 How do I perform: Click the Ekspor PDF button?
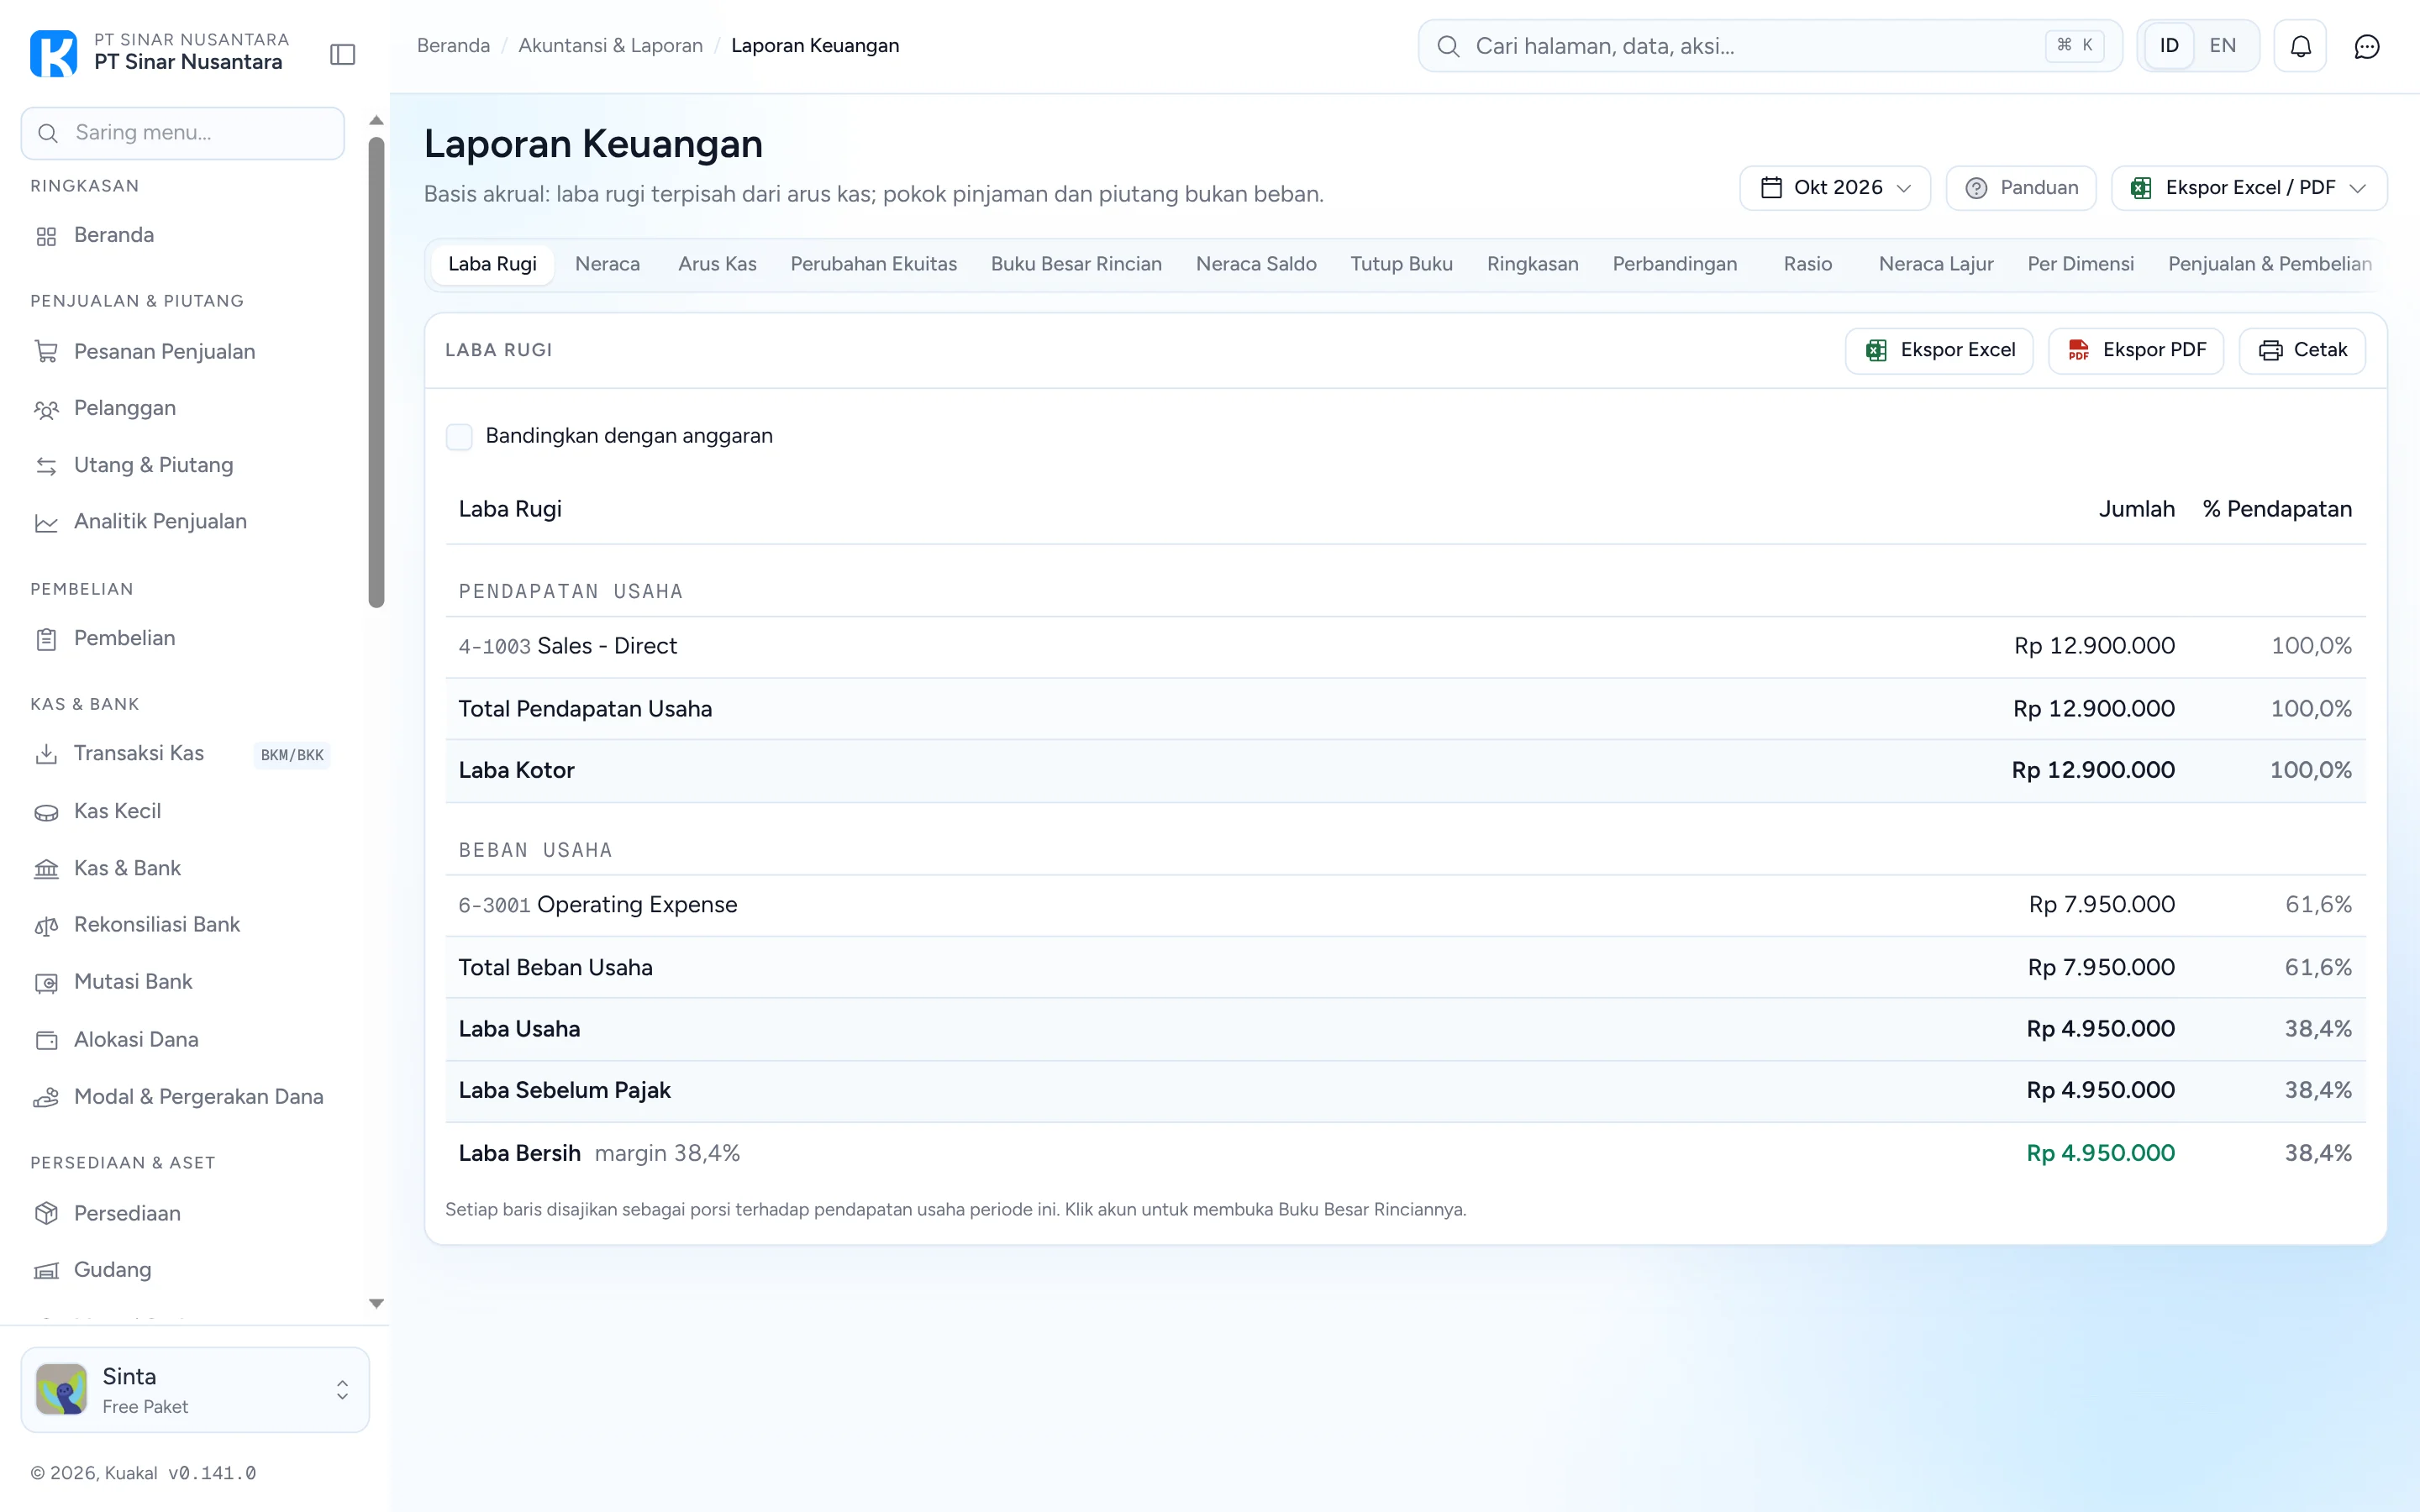[x=2135, y=350]
